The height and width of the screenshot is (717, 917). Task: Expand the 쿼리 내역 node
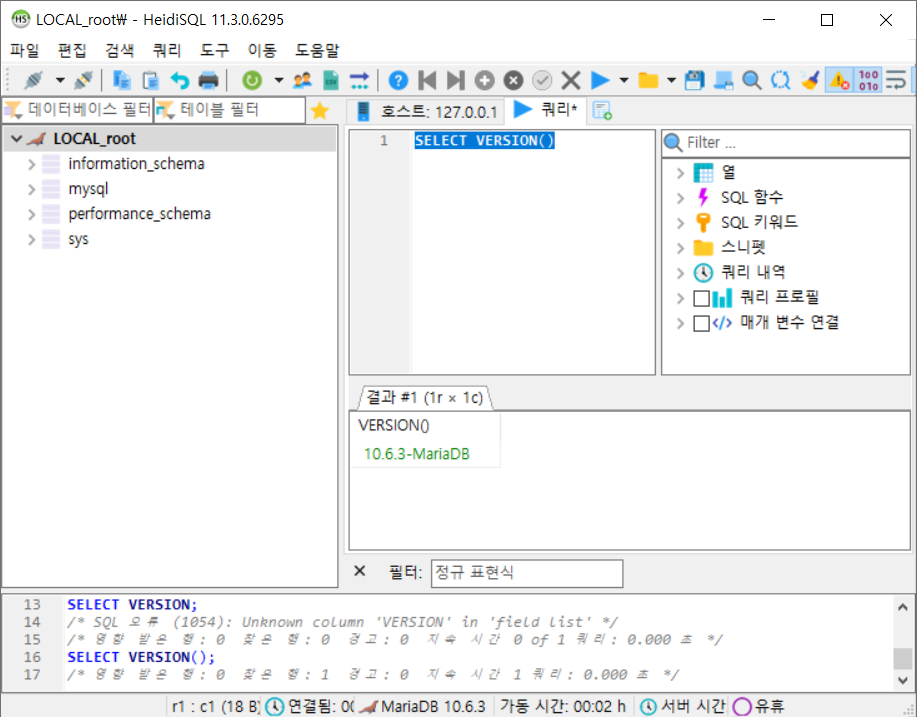(x=680, y=273)
